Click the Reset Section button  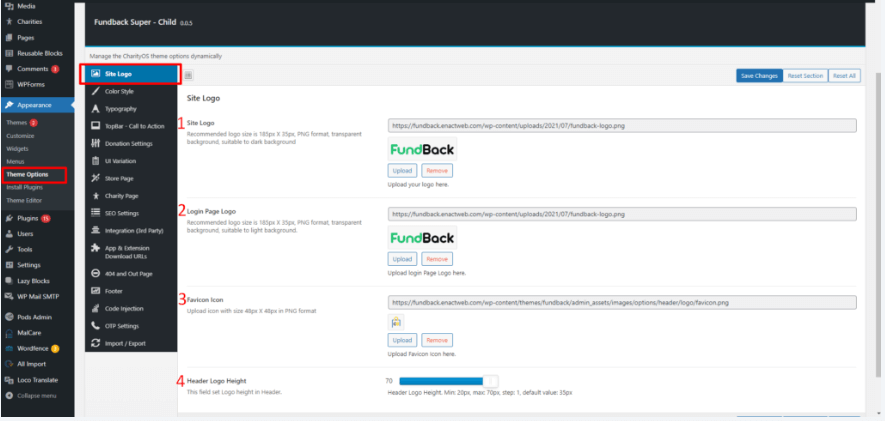point(805,76)
